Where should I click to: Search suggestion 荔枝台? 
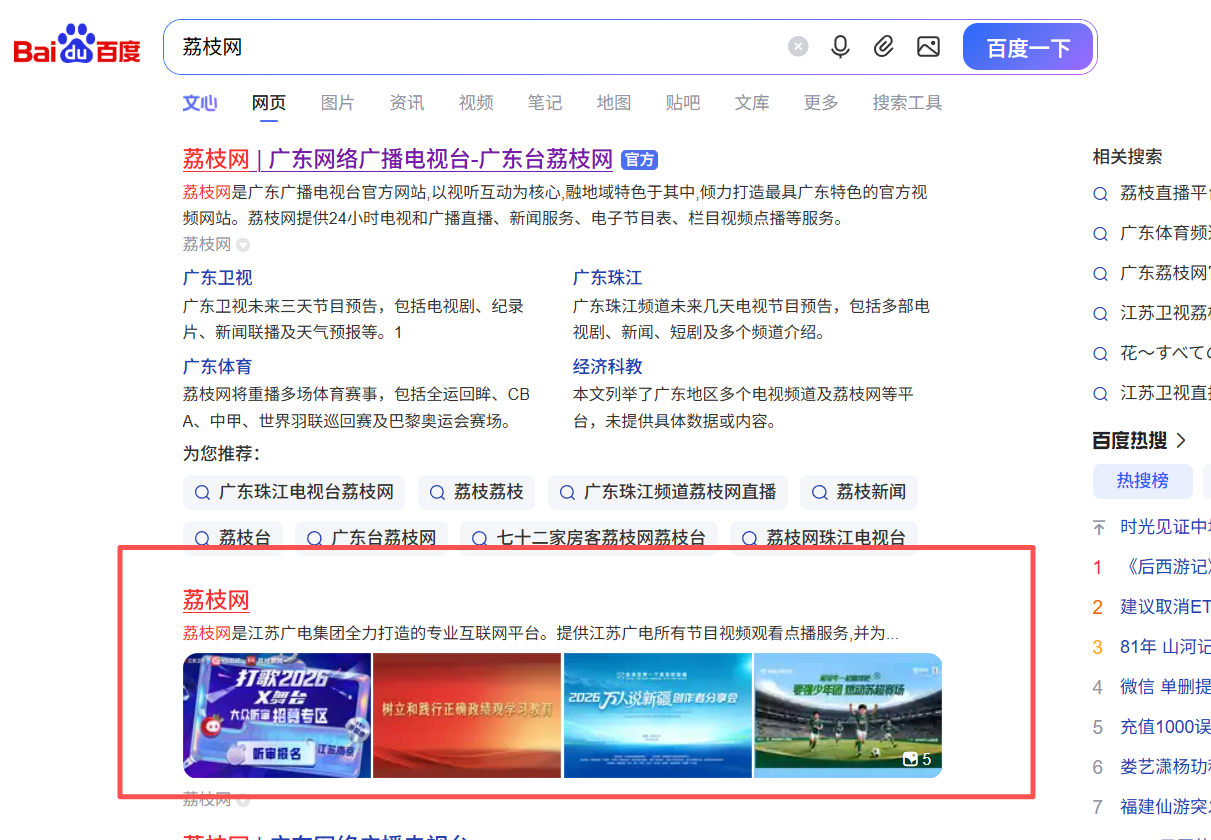[x=233, y=537]
